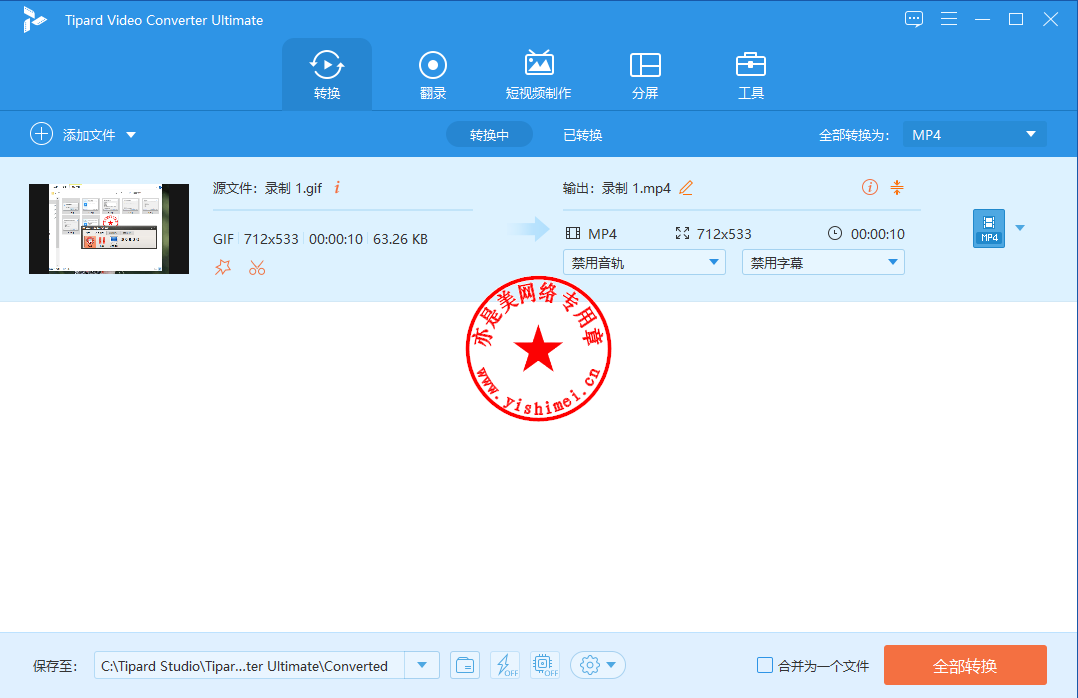Click the output name 录制 1.mp4
Image resolution: width=1078 pixels, height=698 pixels.
tap(636, 188)
